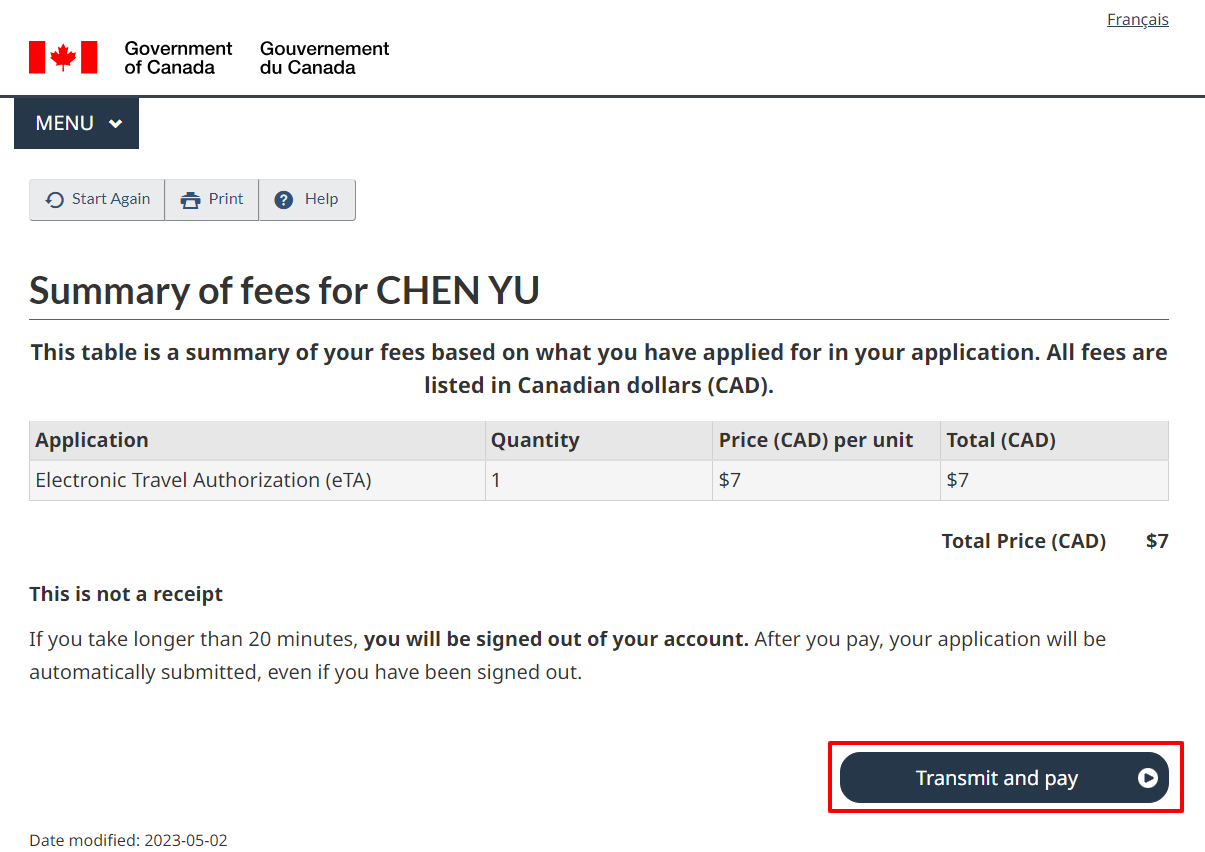Open the MENU navigation label
Viewport: 1205px width, 852px height.
point(65,123)
